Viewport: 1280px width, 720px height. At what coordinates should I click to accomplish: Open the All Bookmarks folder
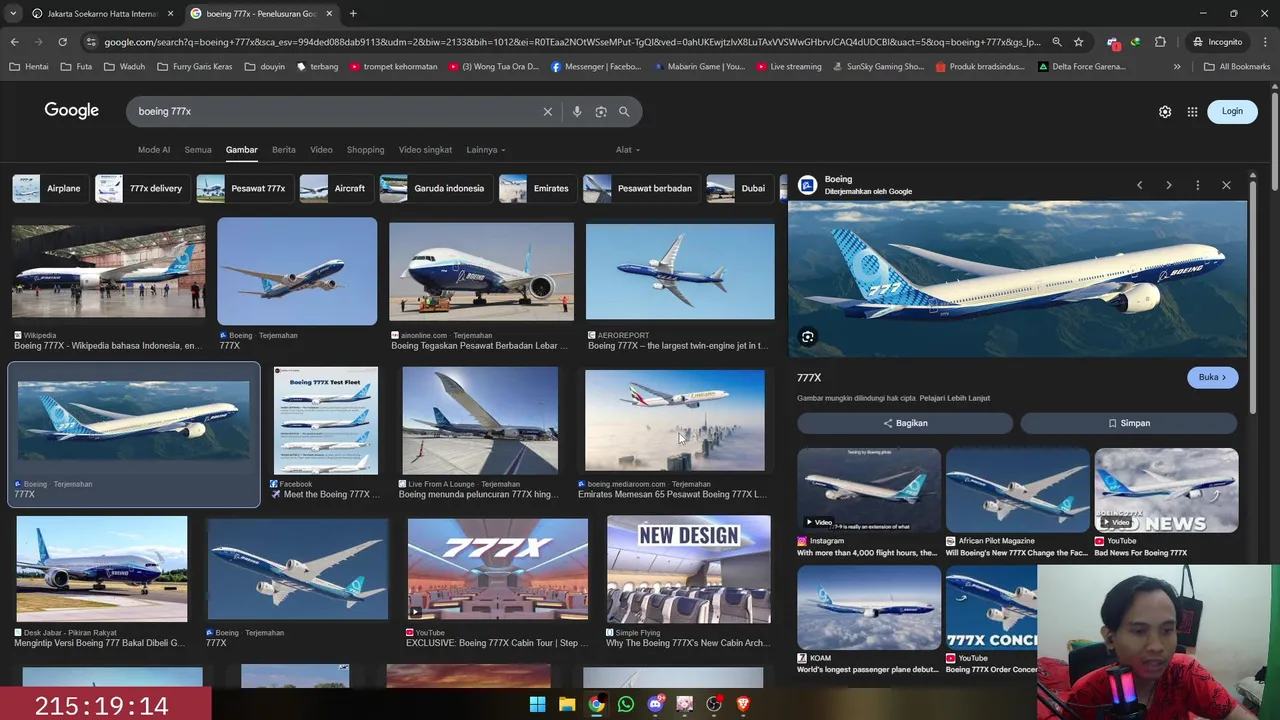point(1236,67)
